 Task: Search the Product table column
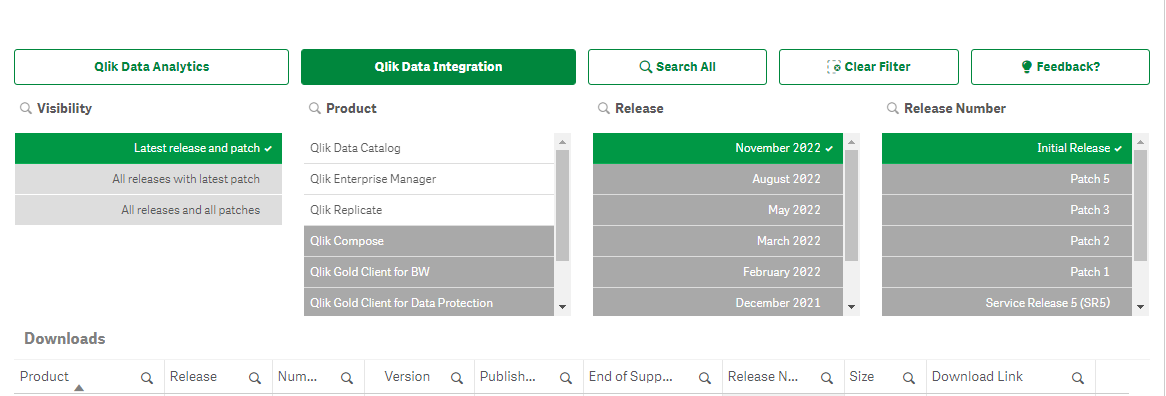[147, 378]
